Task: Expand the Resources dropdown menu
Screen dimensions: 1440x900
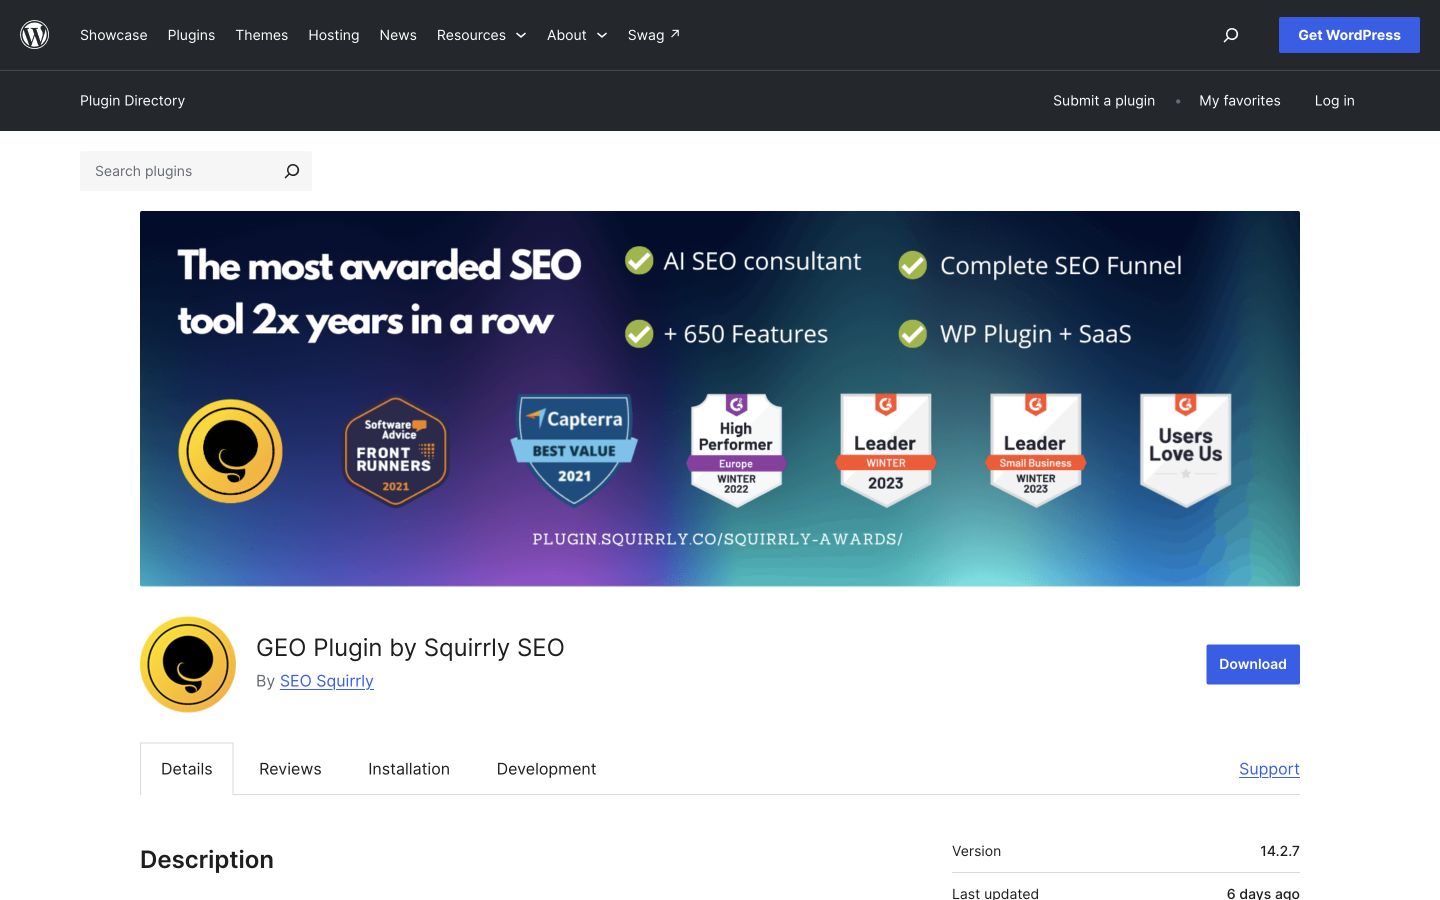Action: coord(481,35)
